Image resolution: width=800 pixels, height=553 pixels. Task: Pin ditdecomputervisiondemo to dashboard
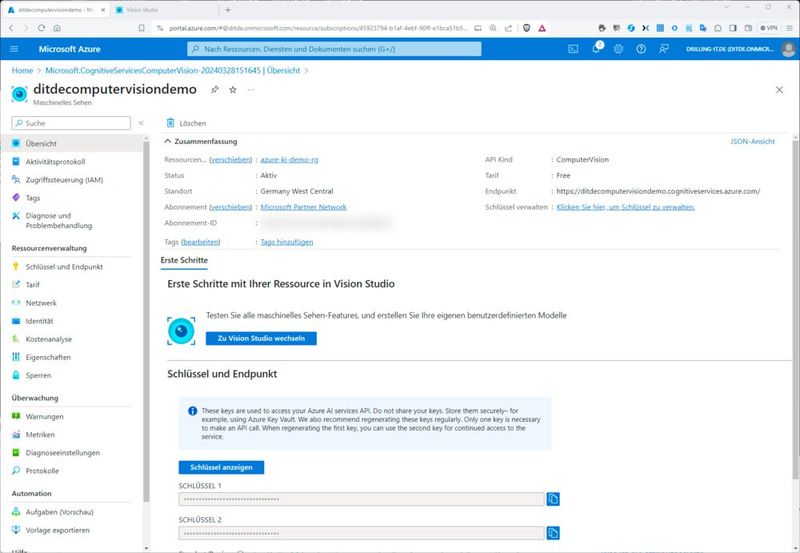215,90
